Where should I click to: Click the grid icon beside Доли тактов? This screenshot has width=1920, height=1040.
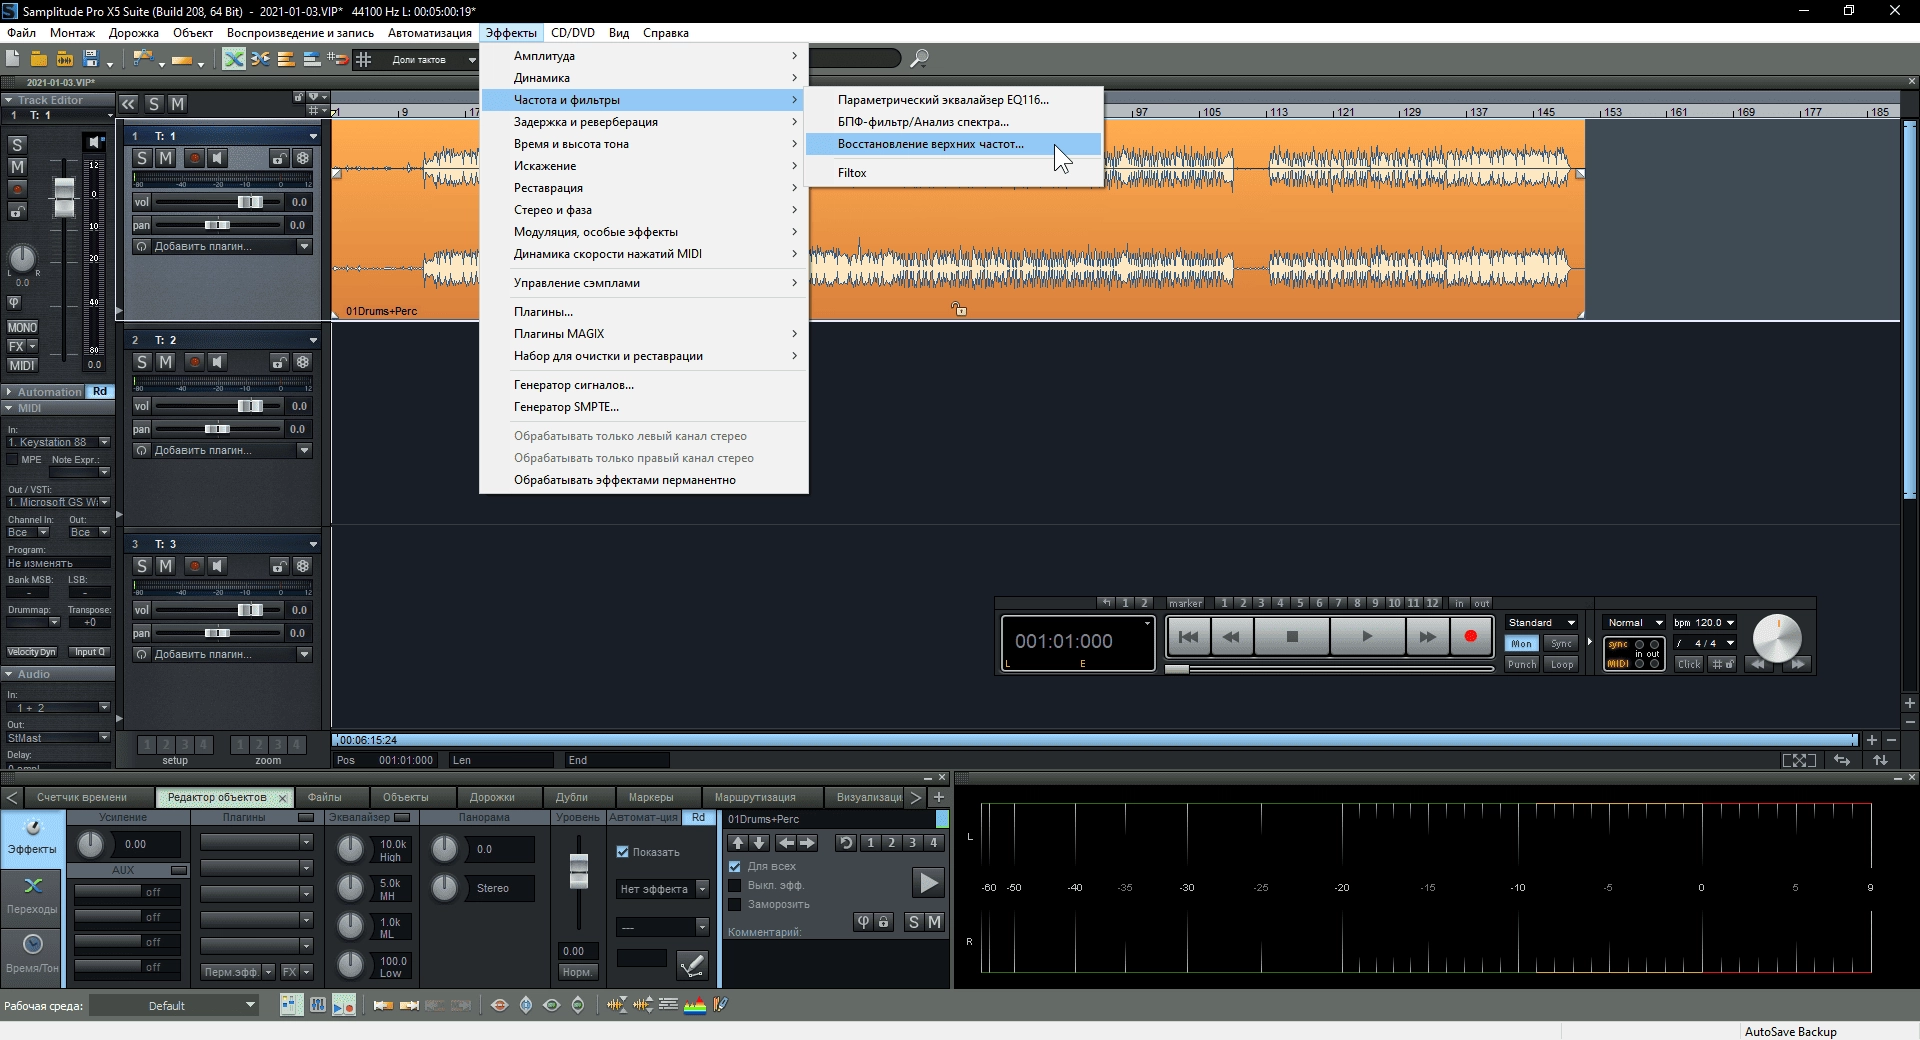click(x=364, y=59)
